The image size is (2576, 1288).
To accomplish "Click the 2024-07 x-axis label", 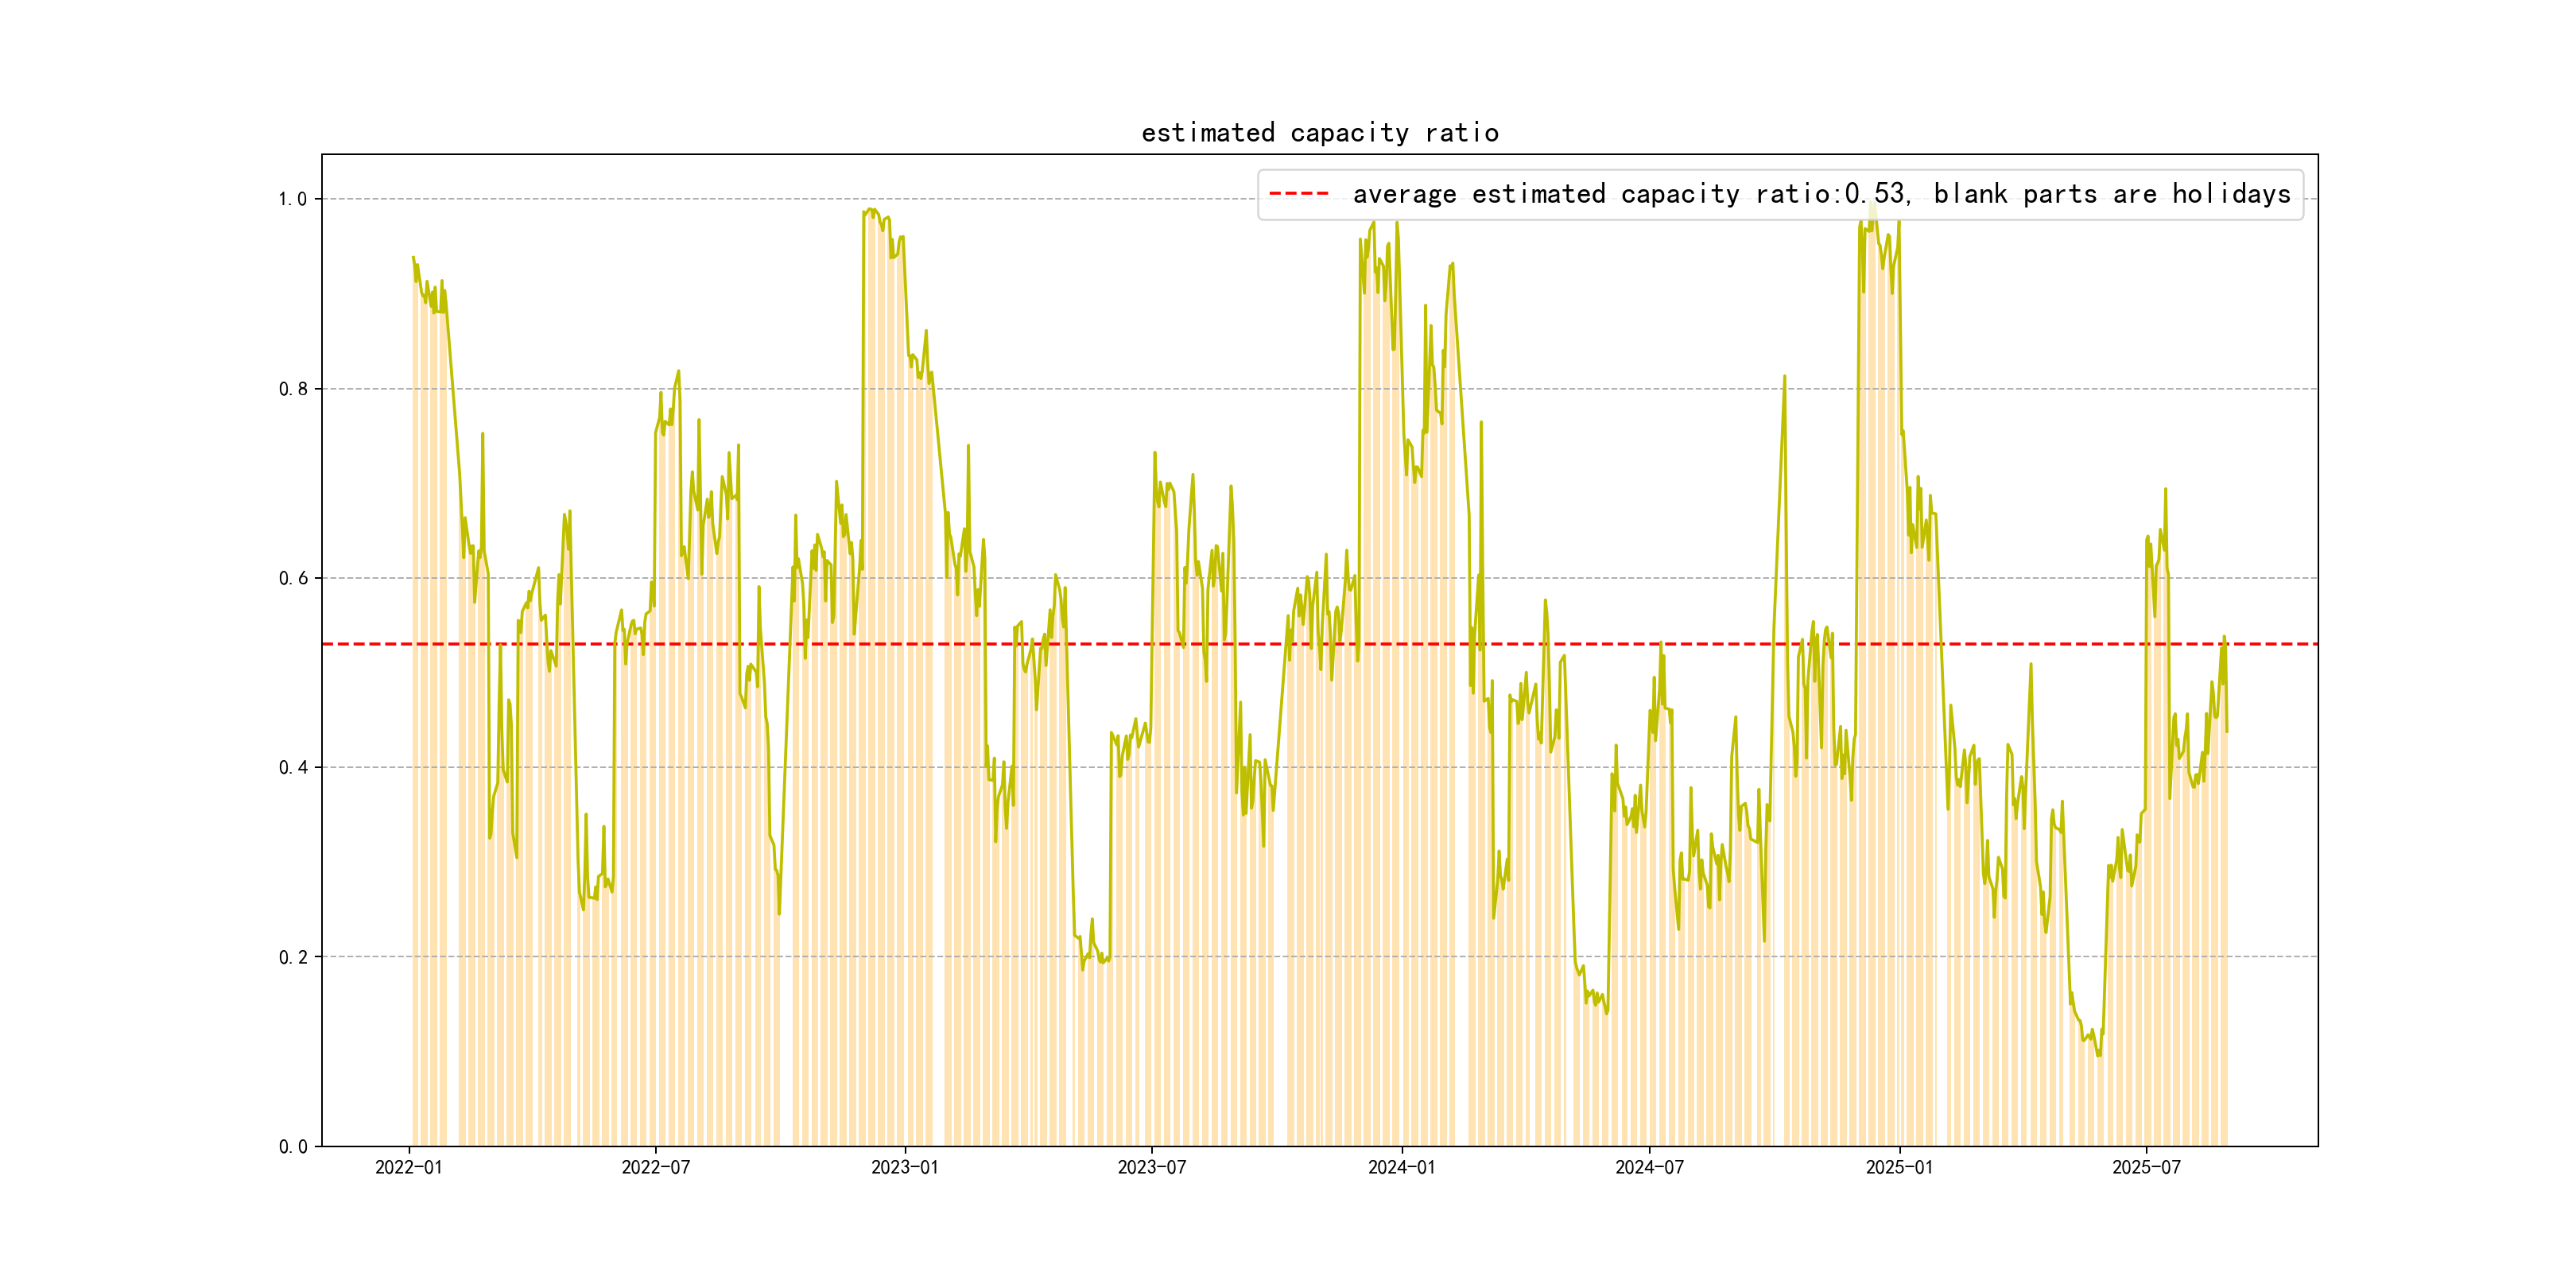I will tap(1649, 1167).
